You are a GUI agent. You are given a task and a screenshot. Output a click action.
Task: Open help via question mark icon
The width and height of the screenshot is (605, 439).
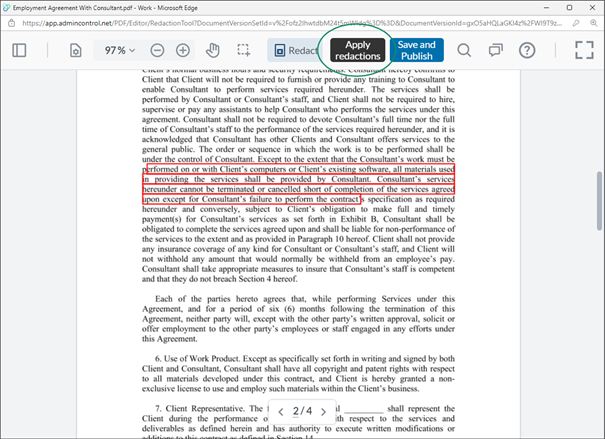point(527,50)
